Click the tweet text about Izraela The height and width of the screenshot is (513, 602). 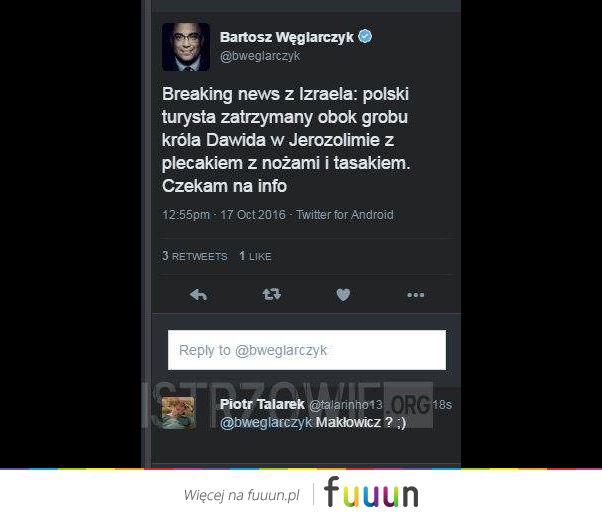click(x=286, y=140)
